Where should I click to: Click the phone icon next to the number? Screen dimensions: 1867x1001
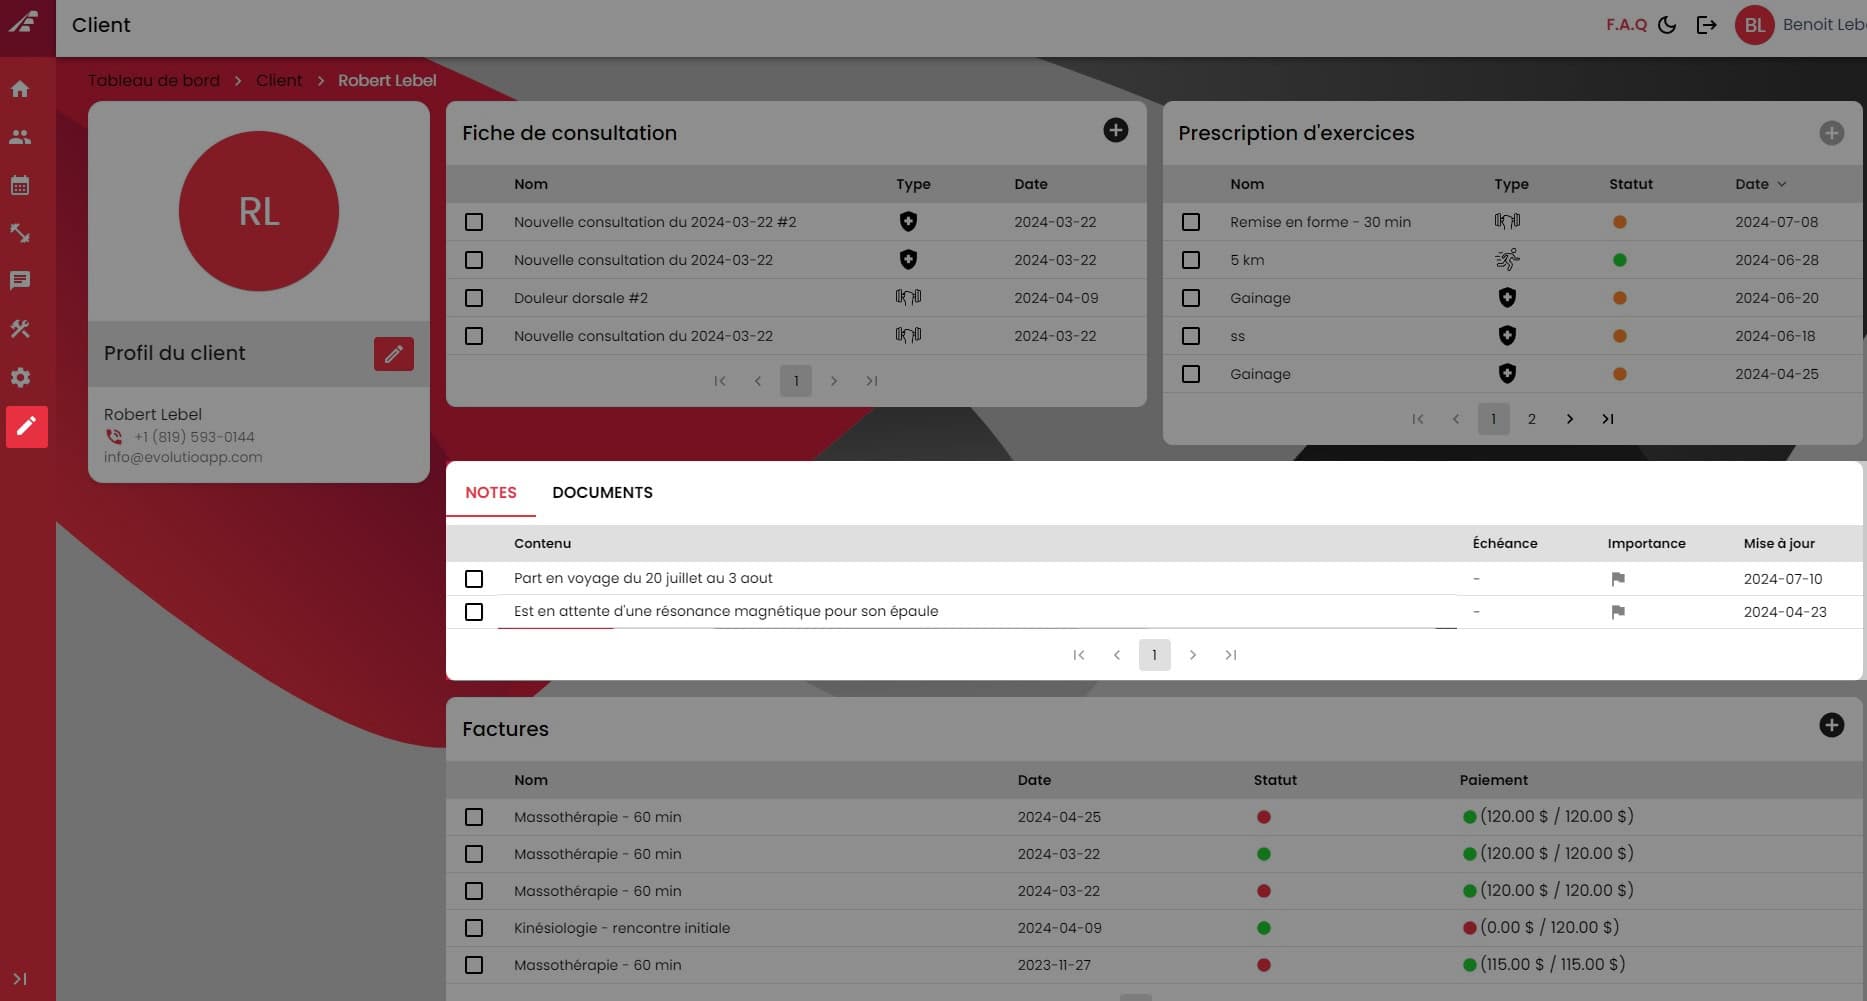coord(114,437)
